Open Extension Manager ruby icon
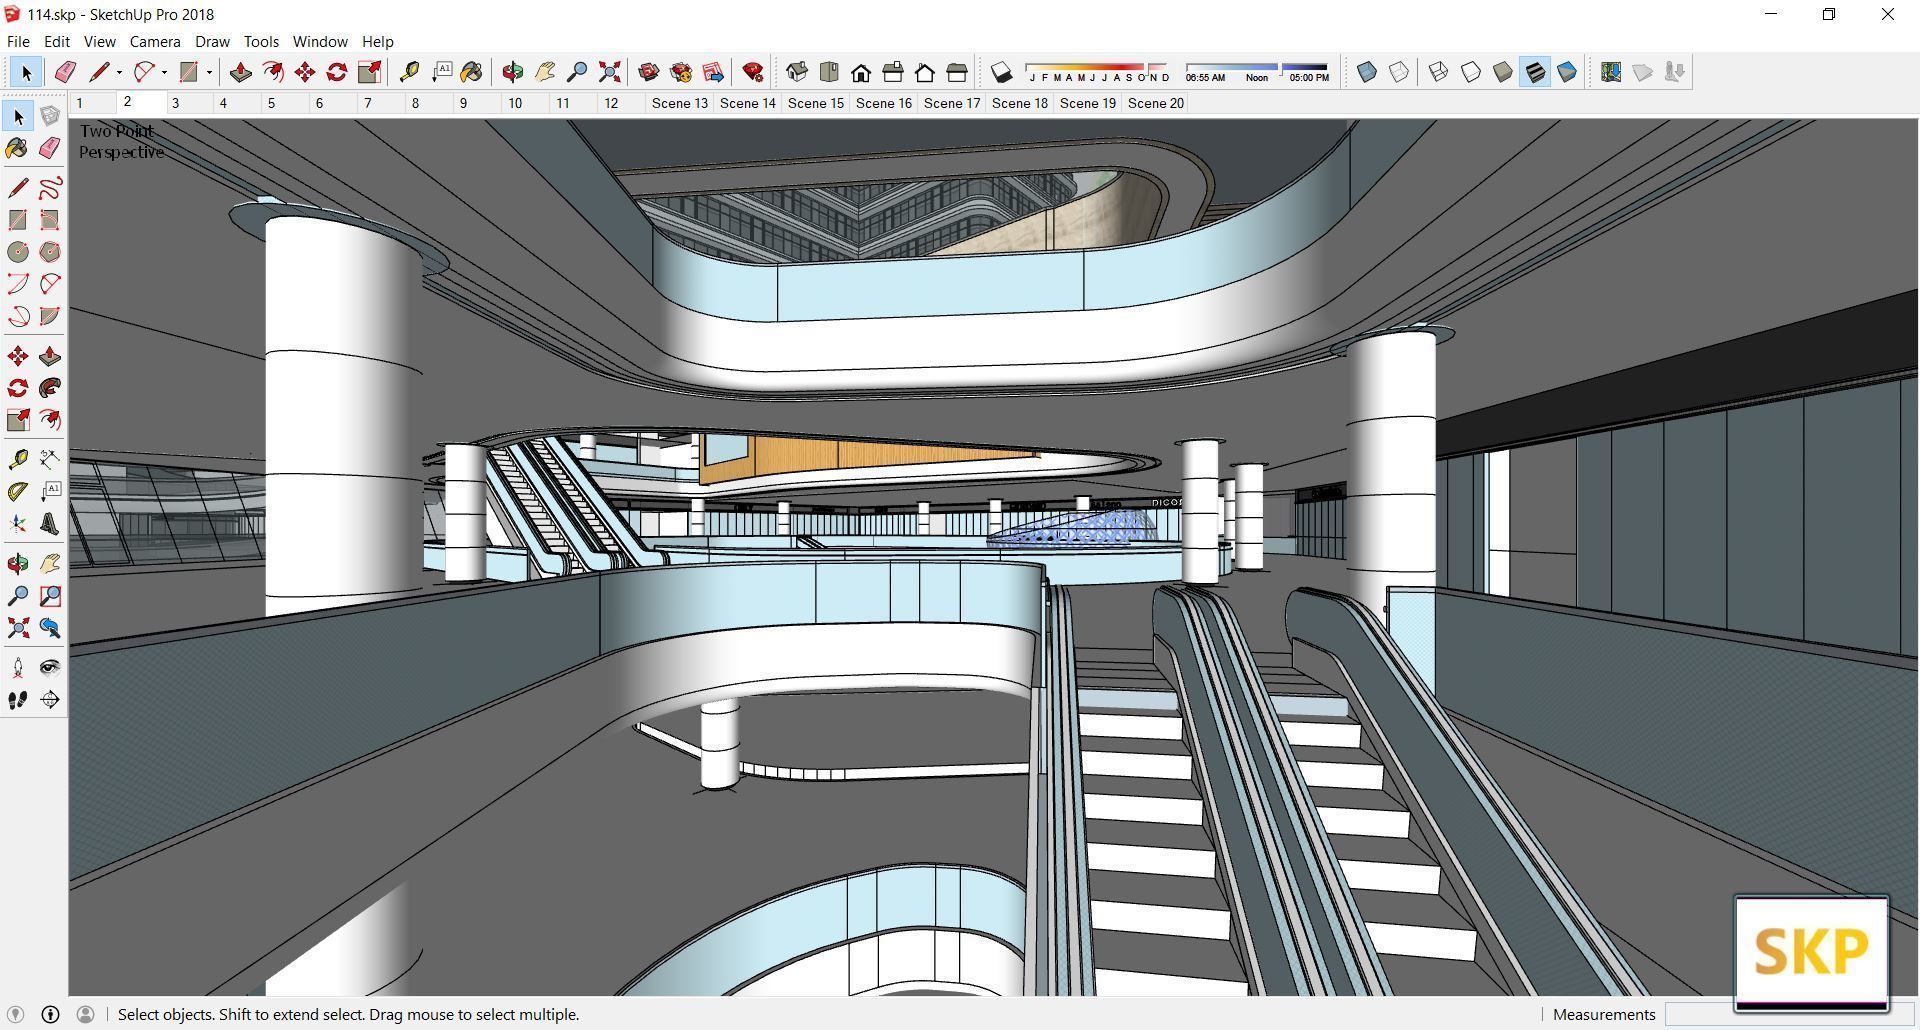The height and width of the screenshot is (1030, 1920). [x=753, y=72]
